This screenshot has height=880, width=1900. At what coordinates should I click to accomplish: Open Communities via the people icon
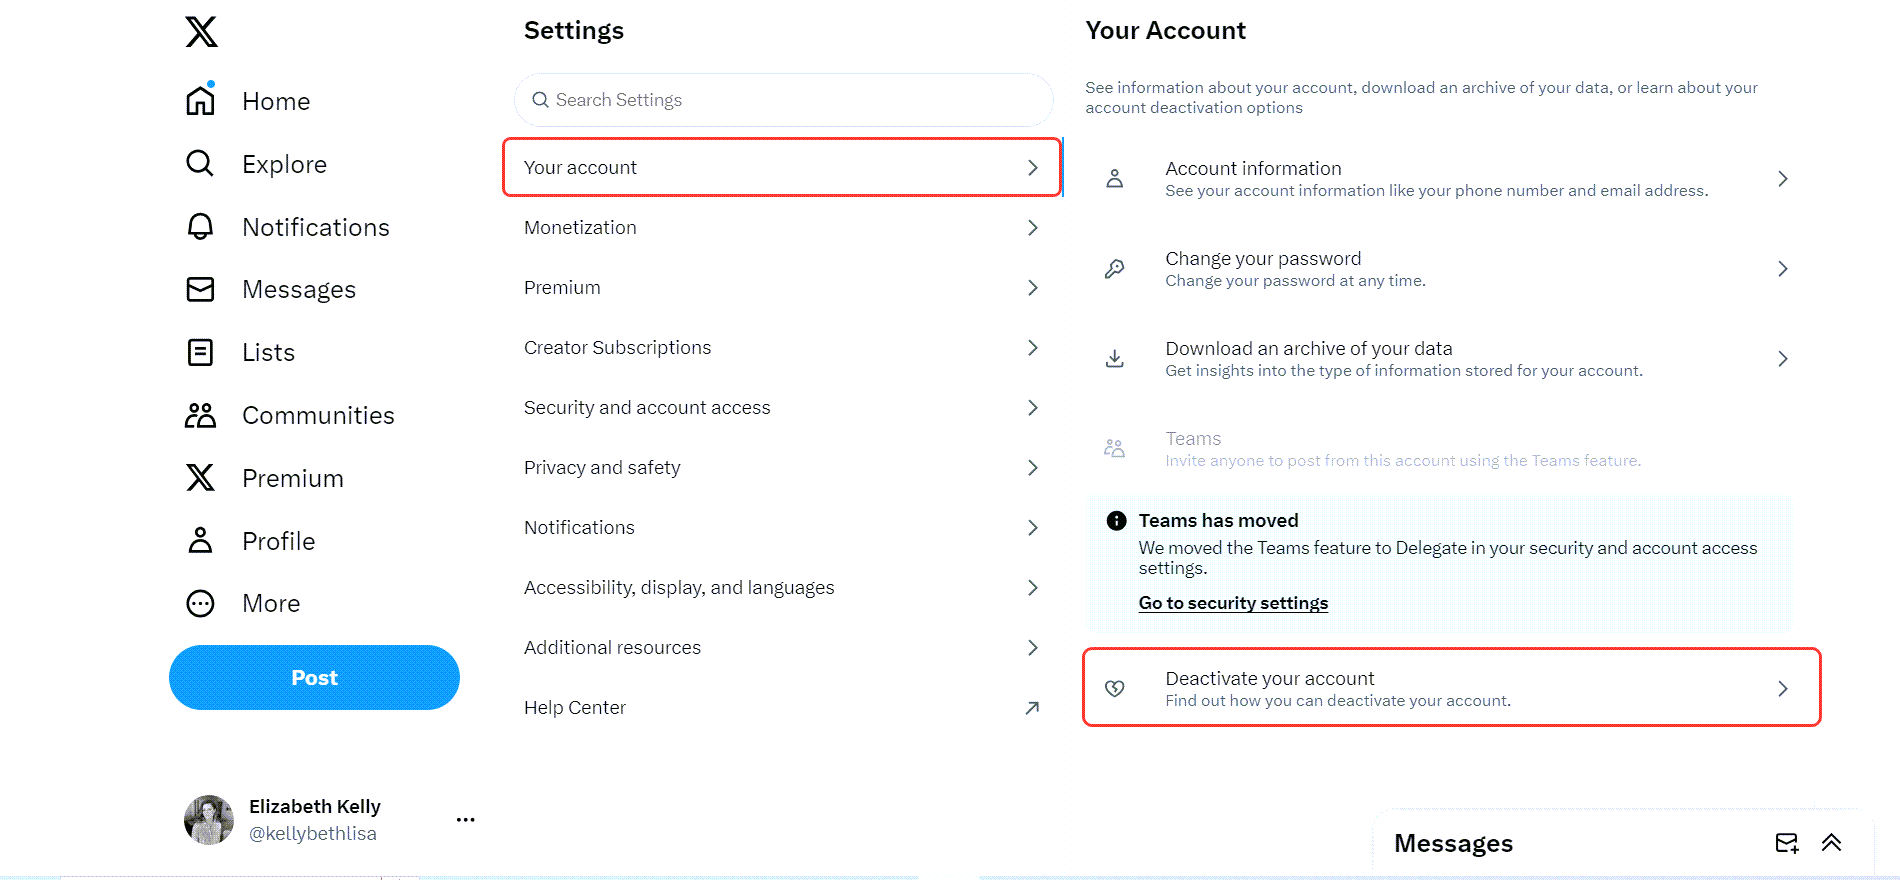(200, 415)
